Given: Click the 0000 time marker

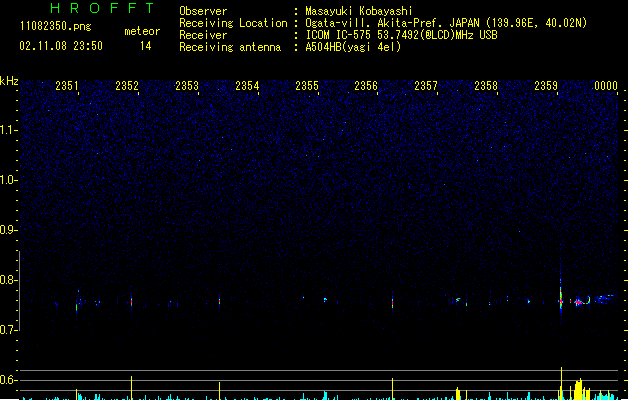Looking at the screenshot, I should 606,86.
